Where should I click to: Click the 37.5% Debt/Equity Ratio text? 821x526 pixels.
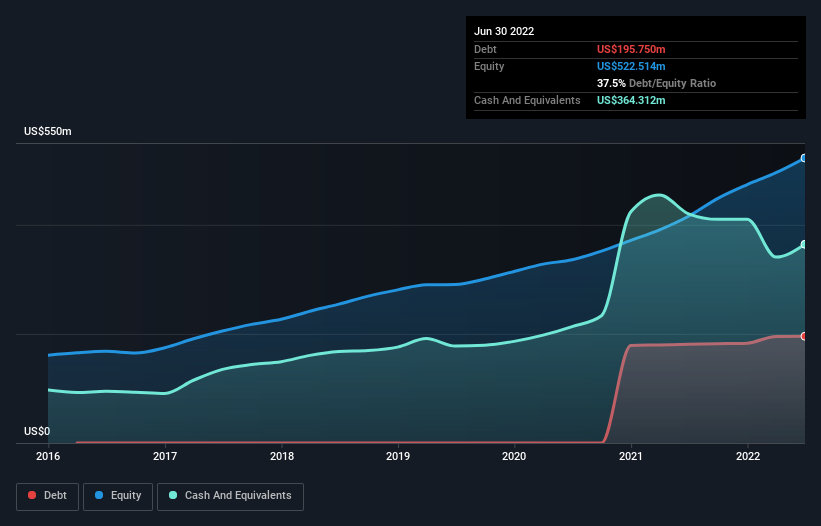click(656, 83)
